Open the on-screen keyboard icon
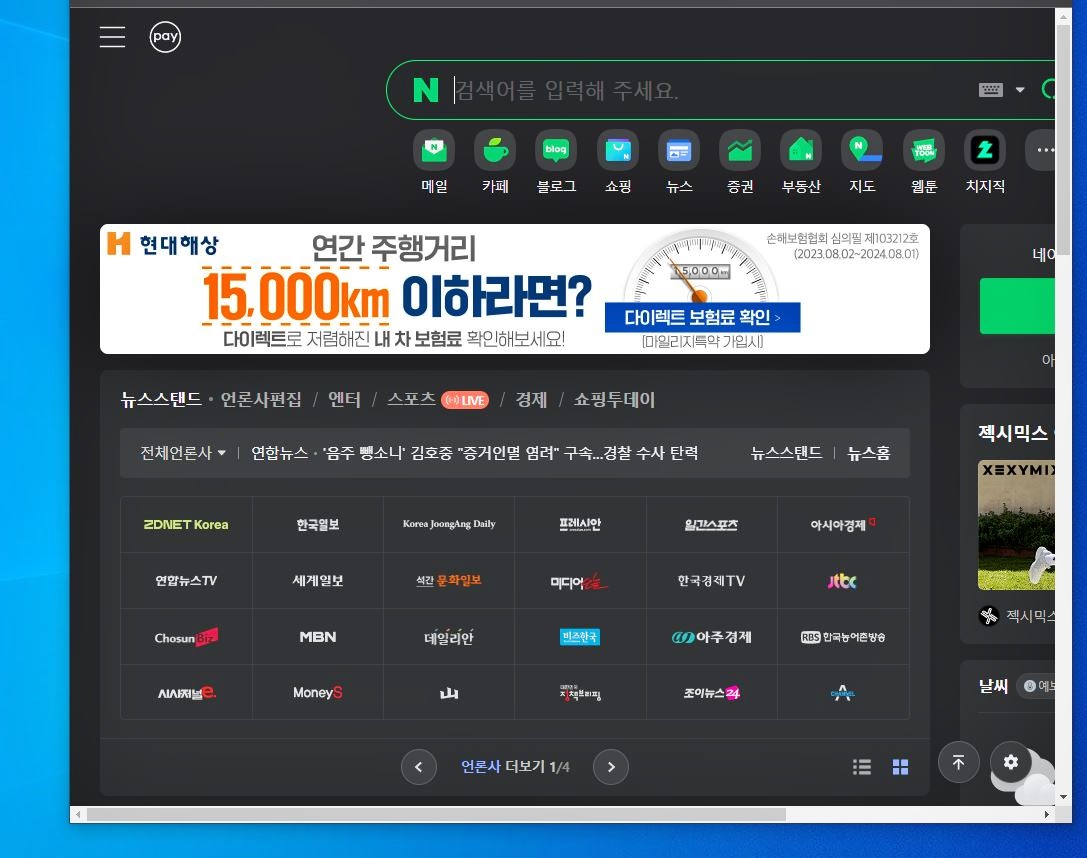 pyautogui.click(x=991, y=90)
